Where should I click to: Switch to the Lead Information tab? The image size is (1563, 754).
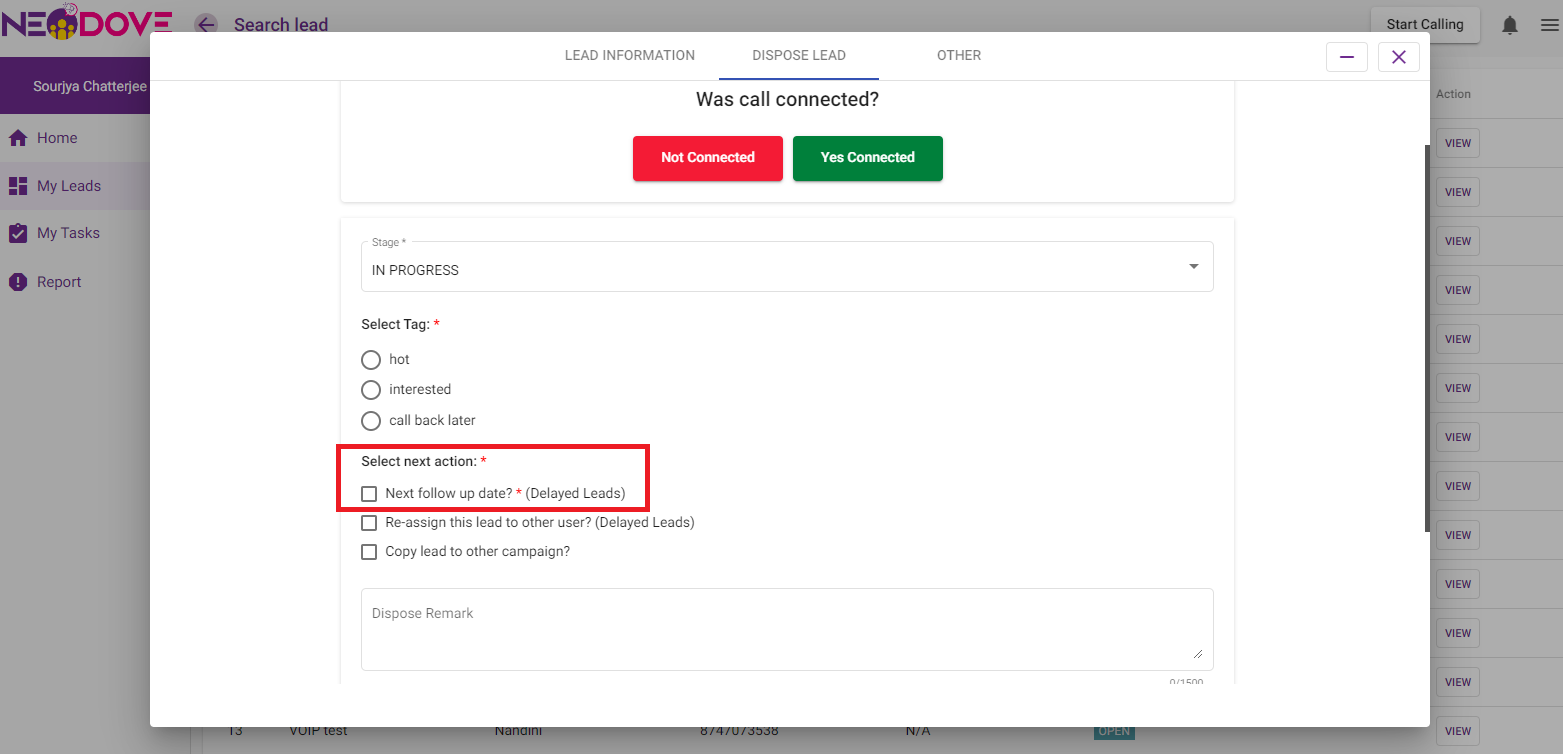tap(630, 56)
